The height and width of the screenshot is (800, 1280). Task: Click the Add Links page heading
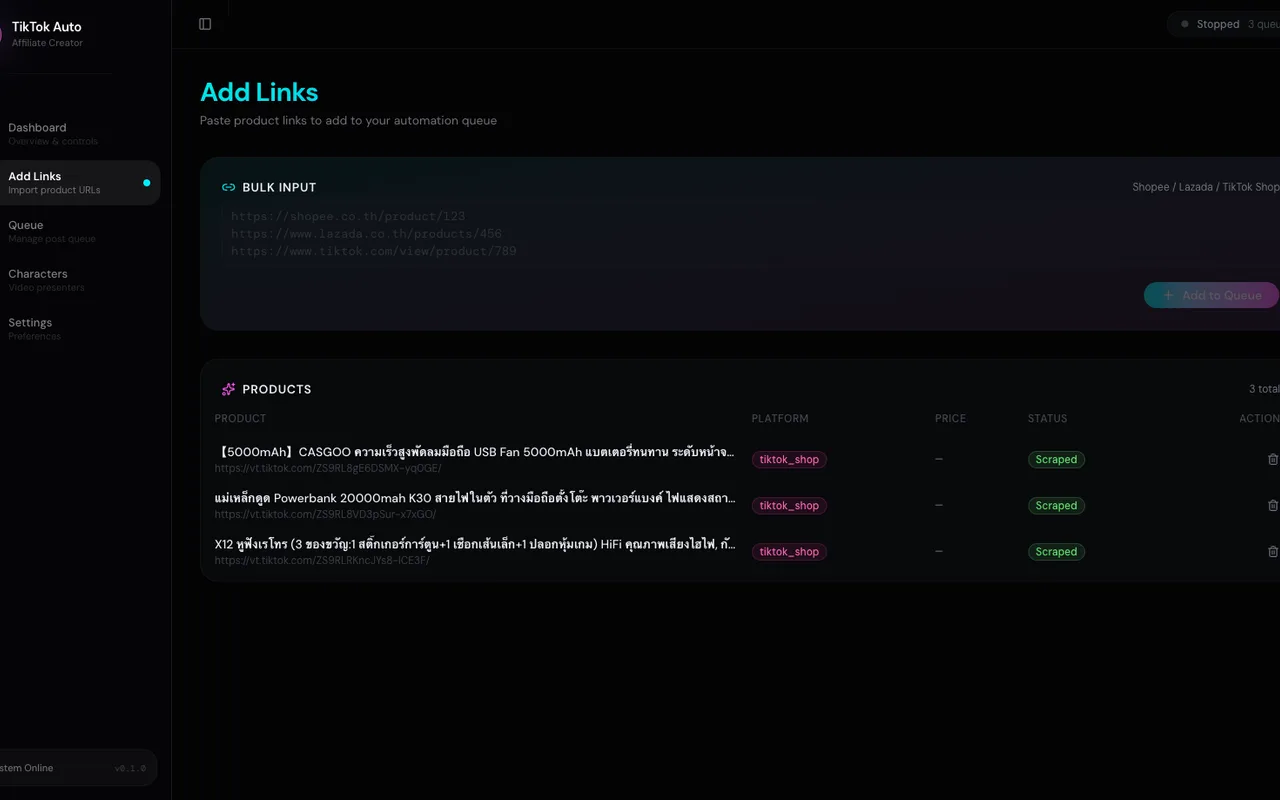pos(259,92)
